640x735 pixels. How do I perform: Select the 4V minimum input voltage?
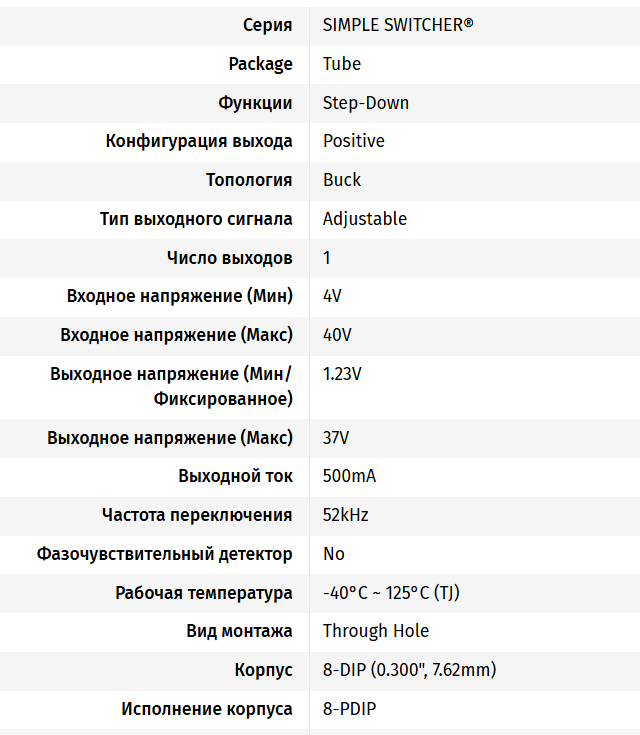tap(332, 297)
